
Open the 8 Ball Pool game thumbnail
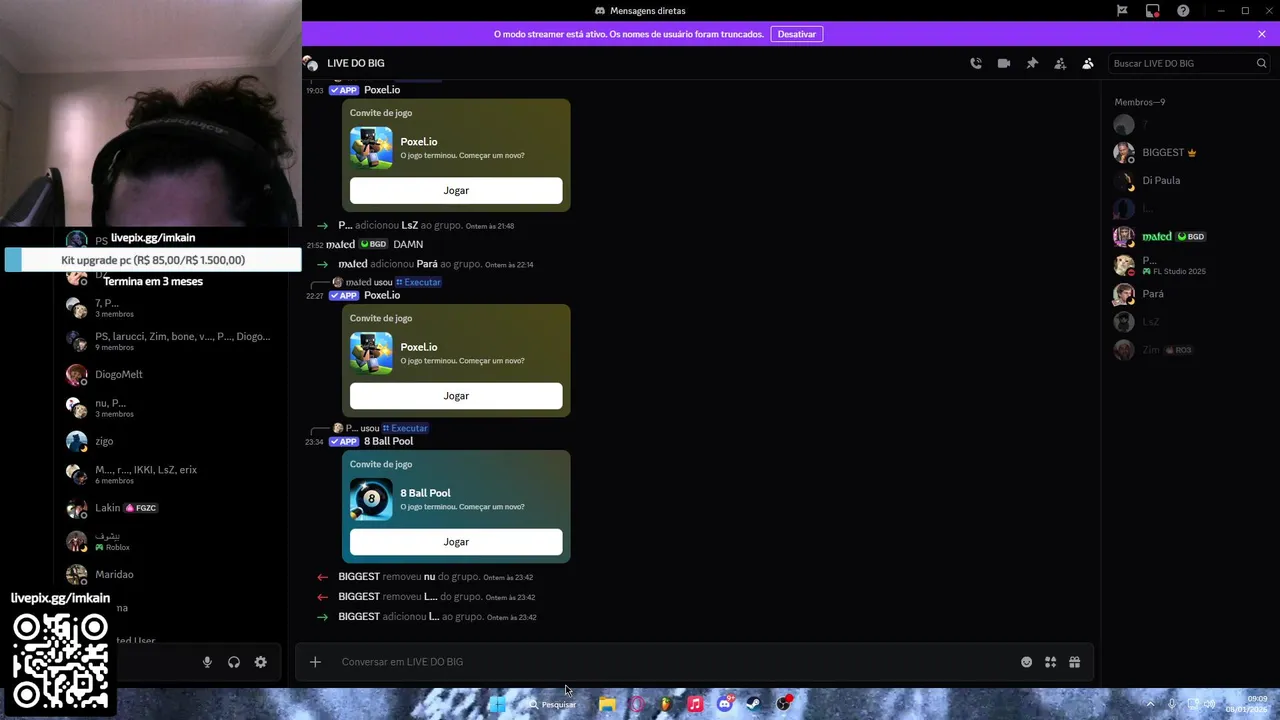(371, 499)
